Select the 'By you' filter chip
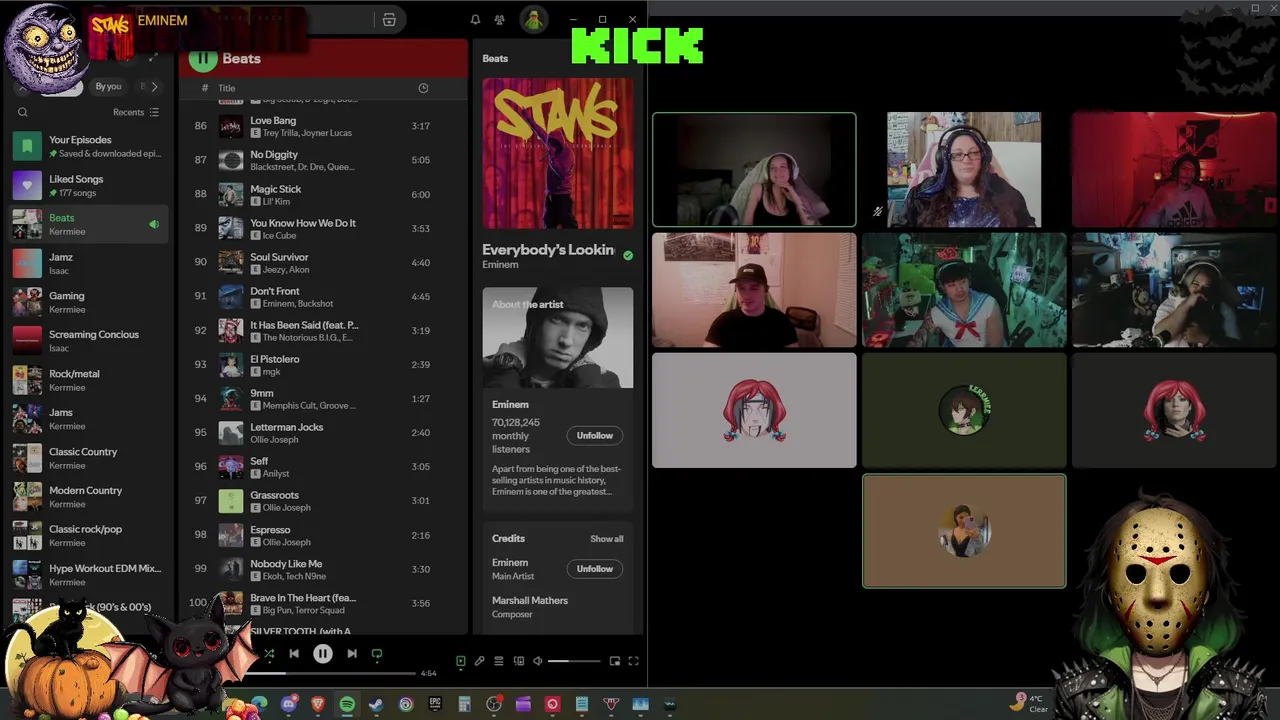1280x720 pixels. [x=108, y=87]
